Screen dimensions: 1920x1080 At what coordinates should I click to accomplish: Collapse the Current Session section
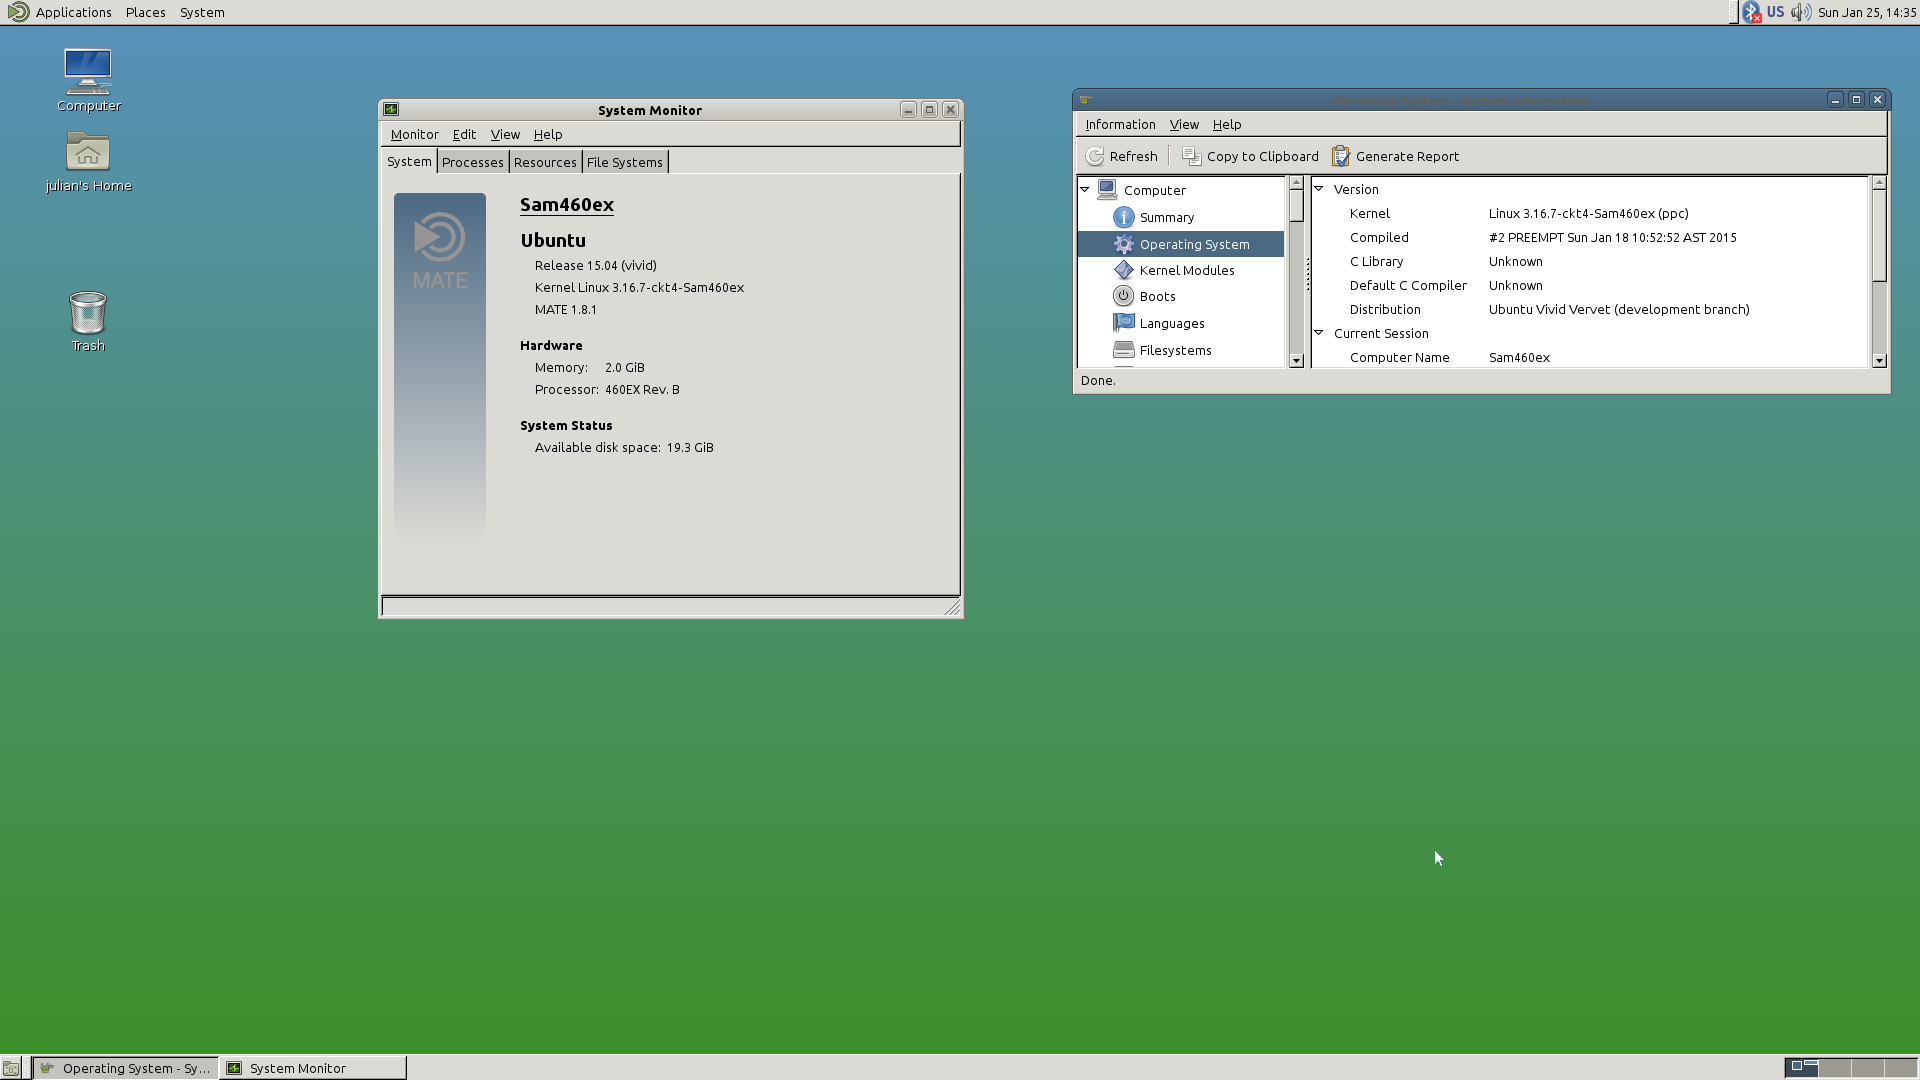(x=1319, y=333)
